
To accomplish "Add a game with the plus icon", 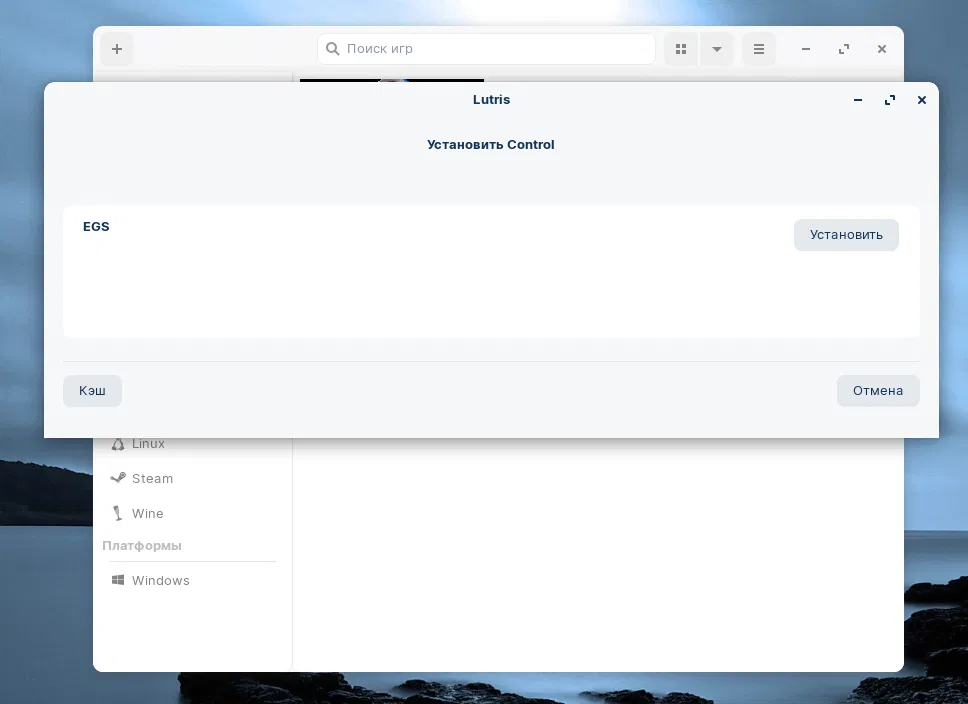I will tap(117, 49).
